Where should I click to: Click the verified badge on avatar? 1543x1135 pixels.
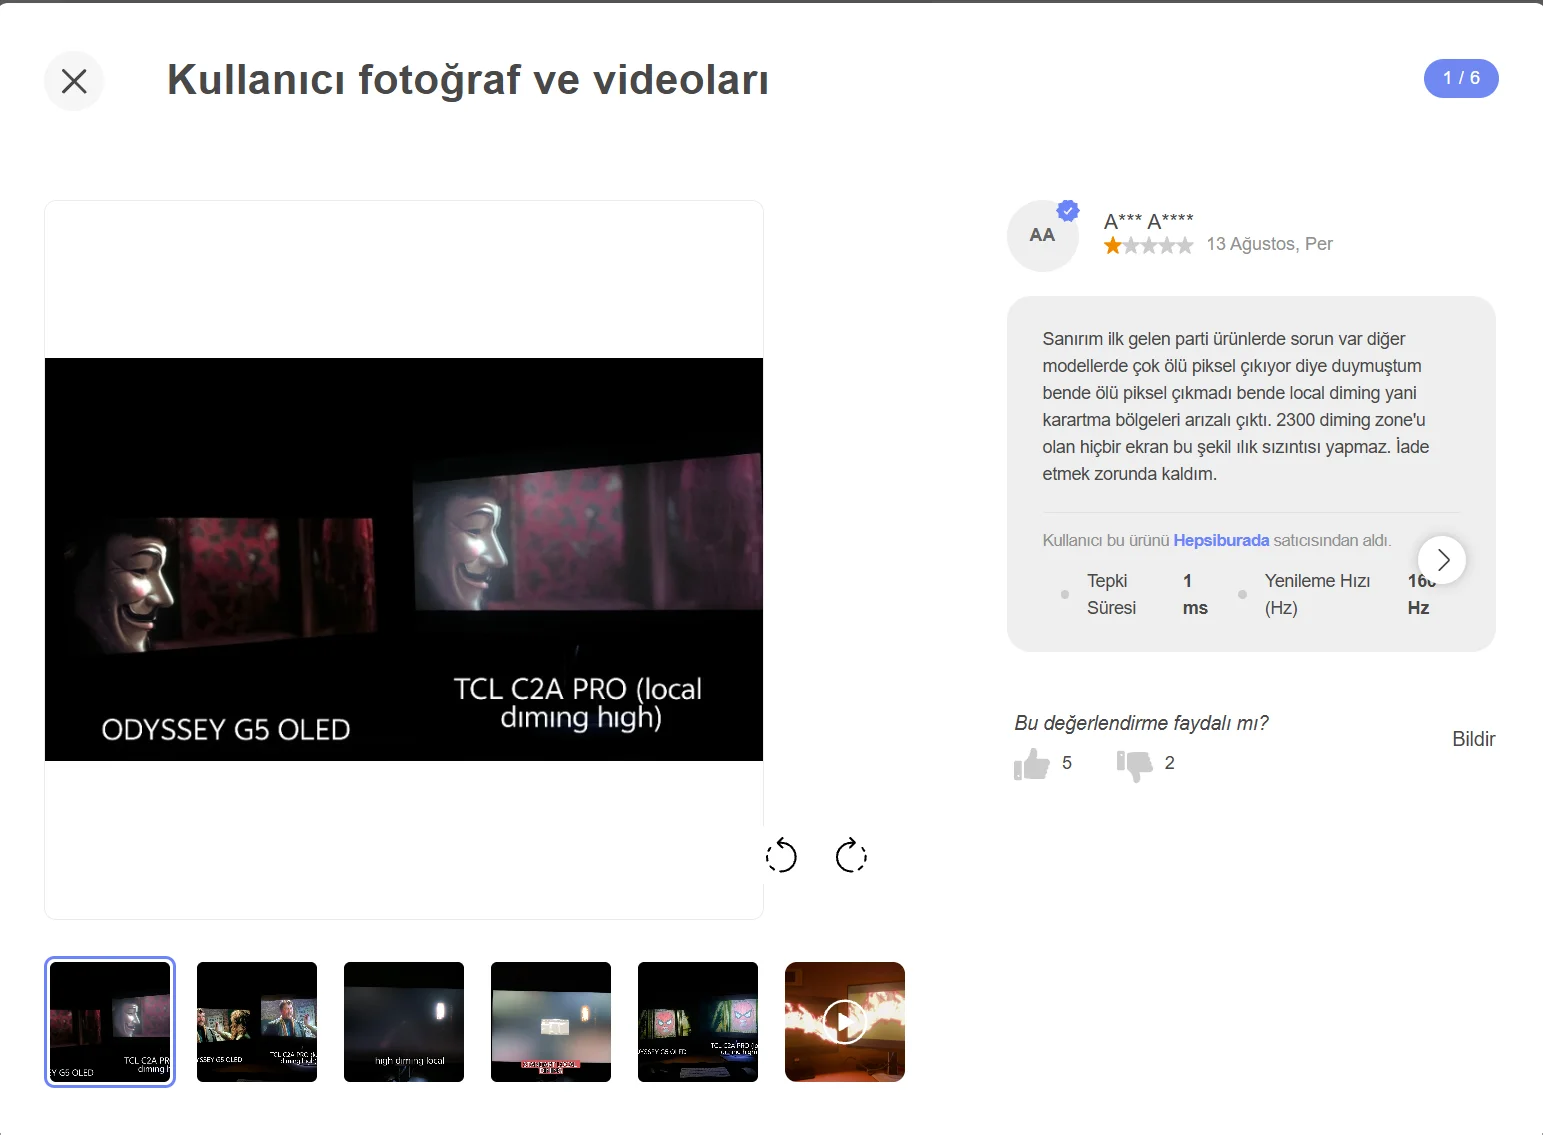[1068, 211]
